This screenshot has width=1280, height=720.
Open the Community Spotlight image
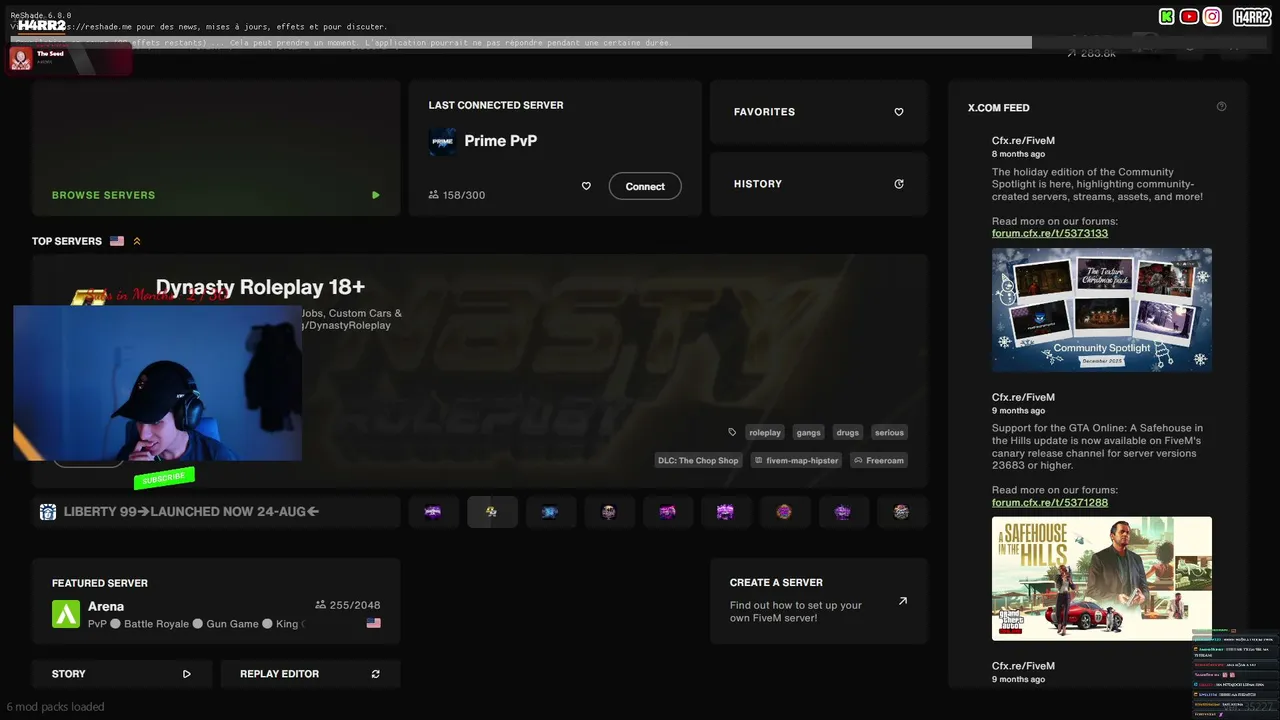click(x=1102, y=310)
